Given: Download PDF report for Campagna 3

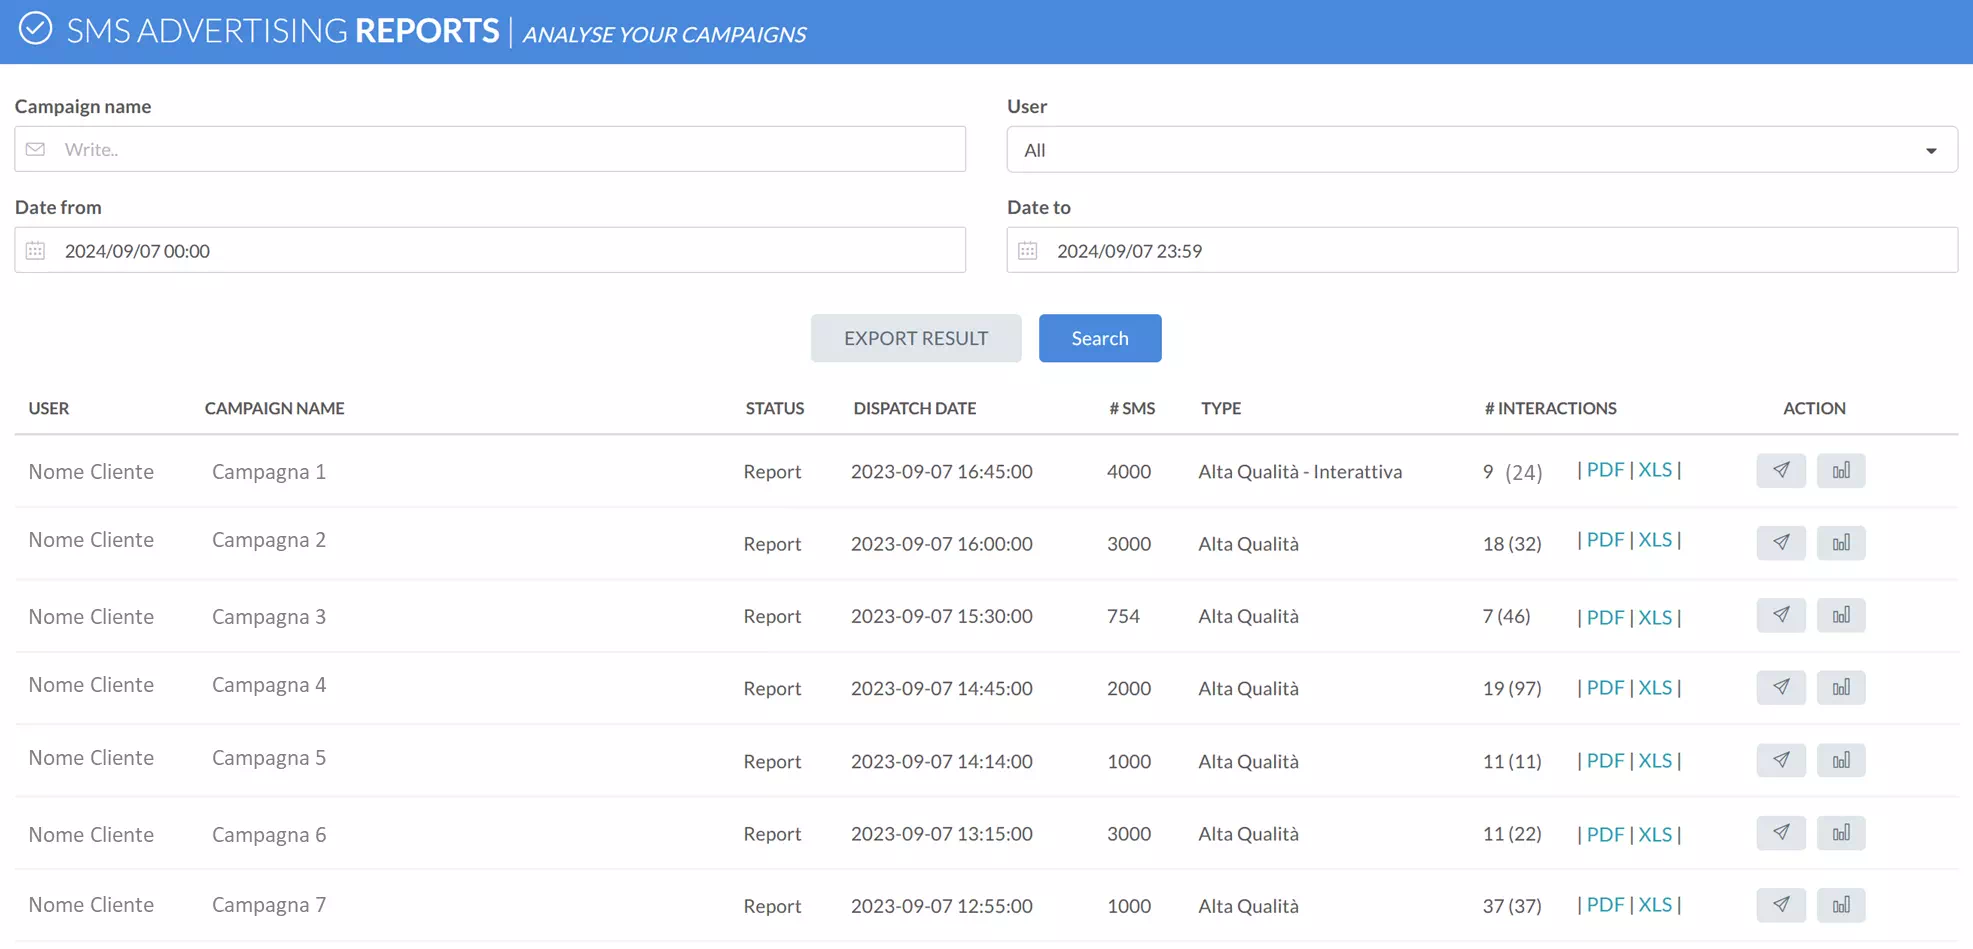Looking at the screenshot, I should pyautogui.click(x=1605, y=617).
